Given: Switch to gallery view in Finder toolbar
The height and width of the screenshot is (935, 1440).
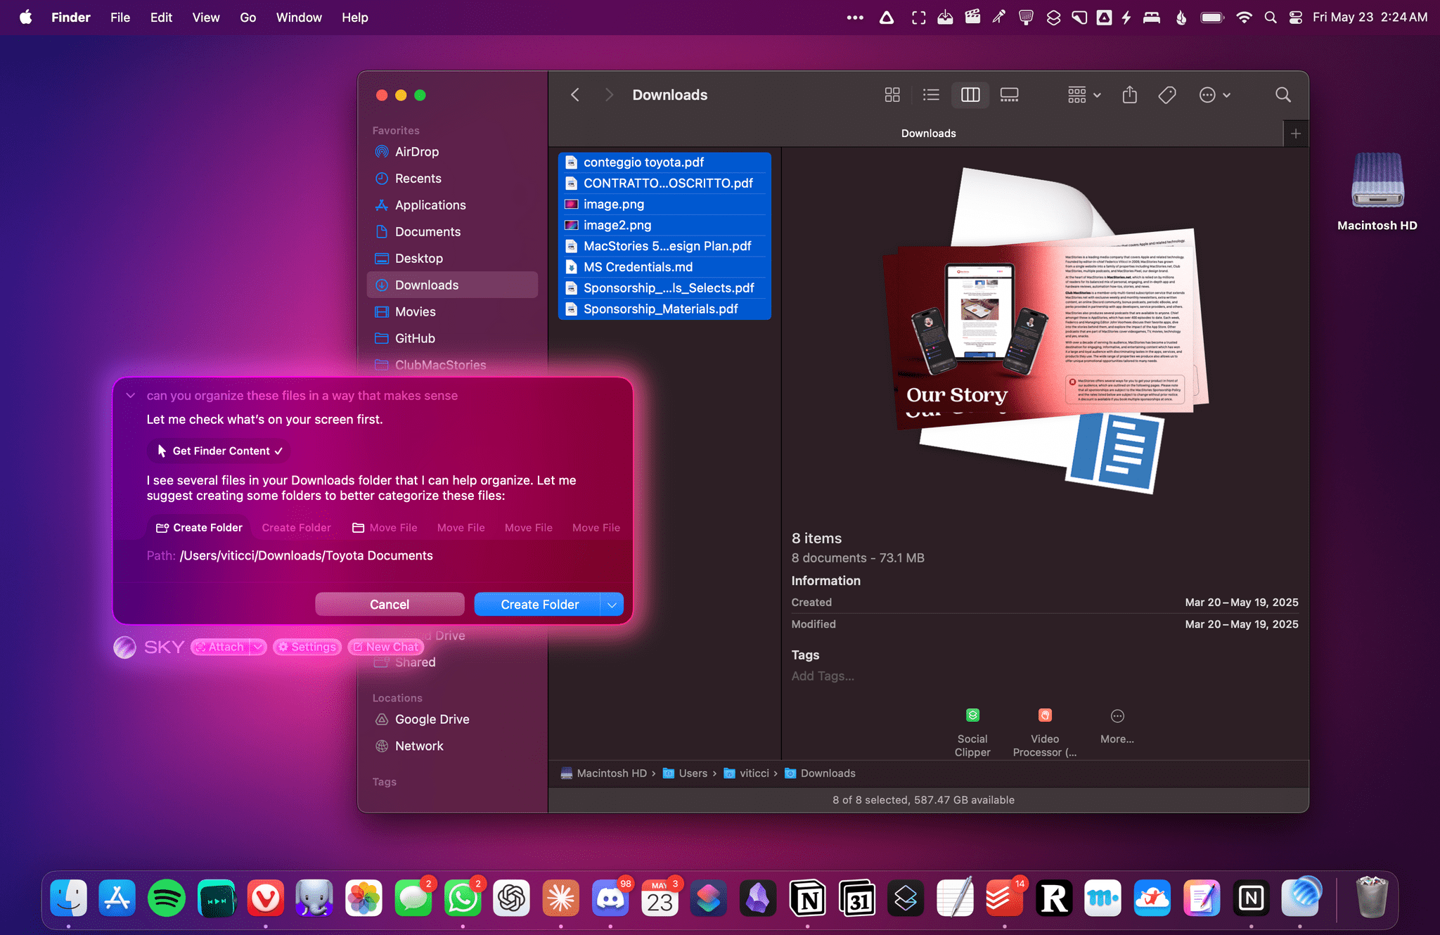Looking at the screenshot, I should pos(1009,94).
